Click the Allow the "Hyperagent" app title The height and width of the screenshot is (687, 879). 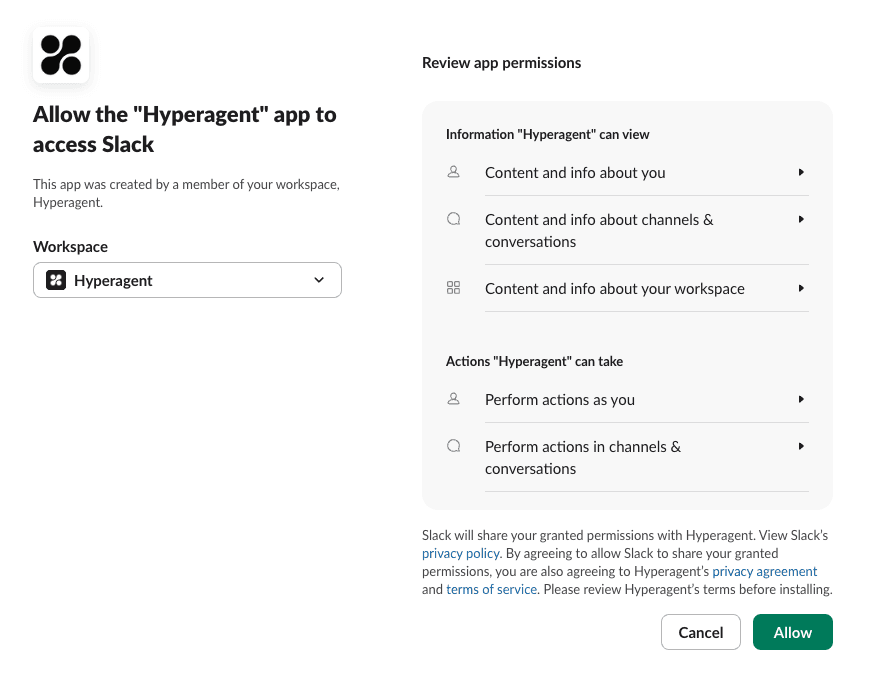(185, 129)
